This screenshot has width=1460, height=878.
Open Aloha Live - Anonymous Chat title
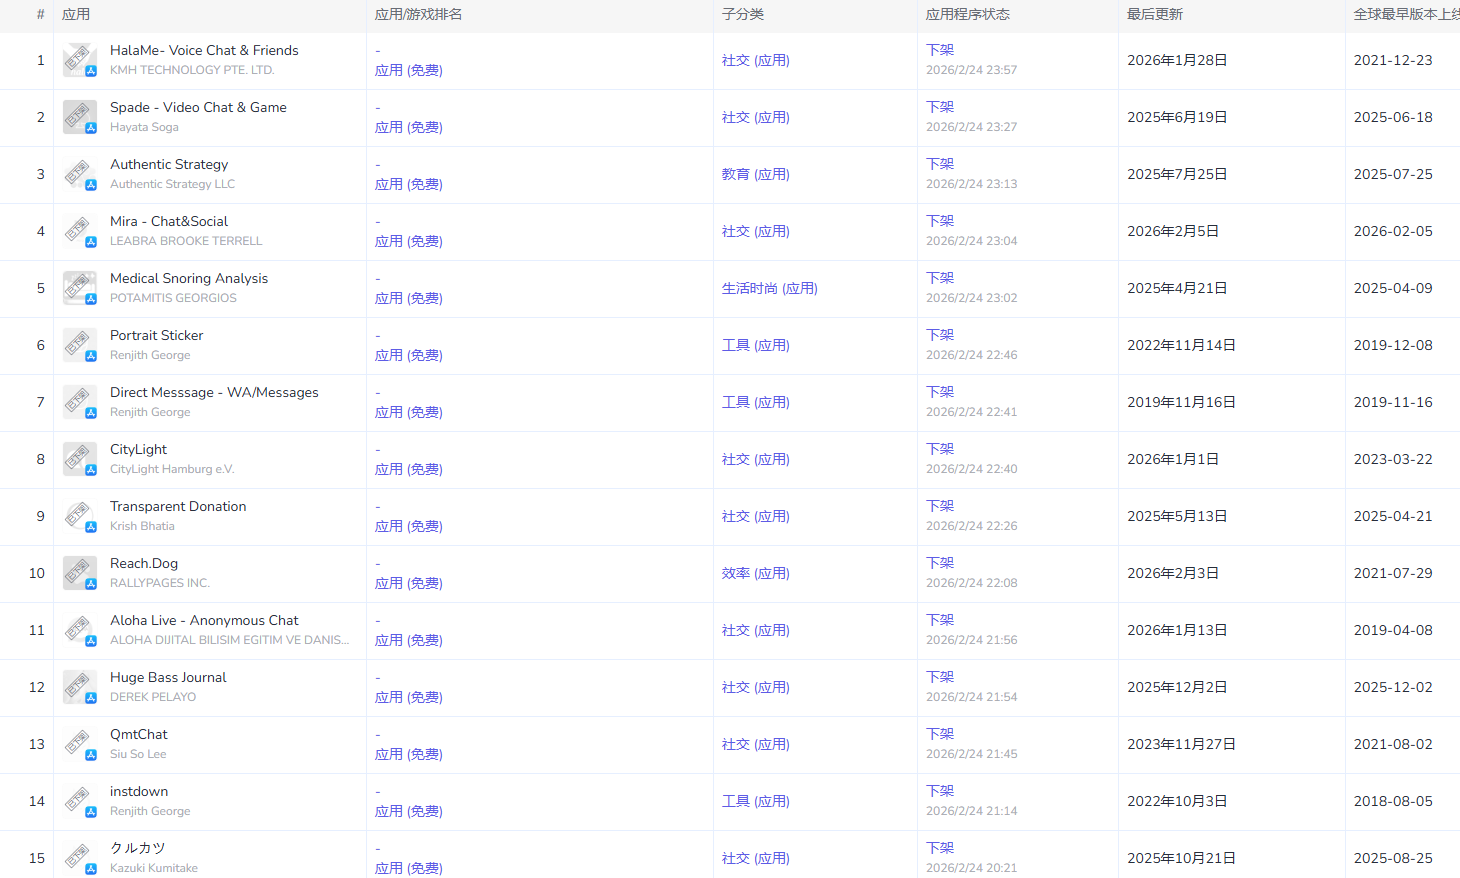204,620
